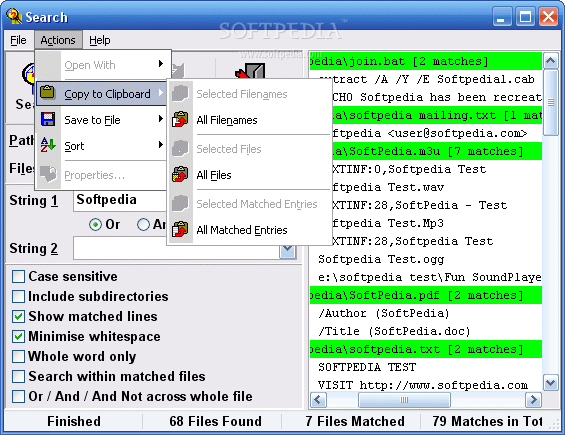Click the Search app icon in title bar
The width and height of the screenshot is (565, 435).
click(14, 16)
